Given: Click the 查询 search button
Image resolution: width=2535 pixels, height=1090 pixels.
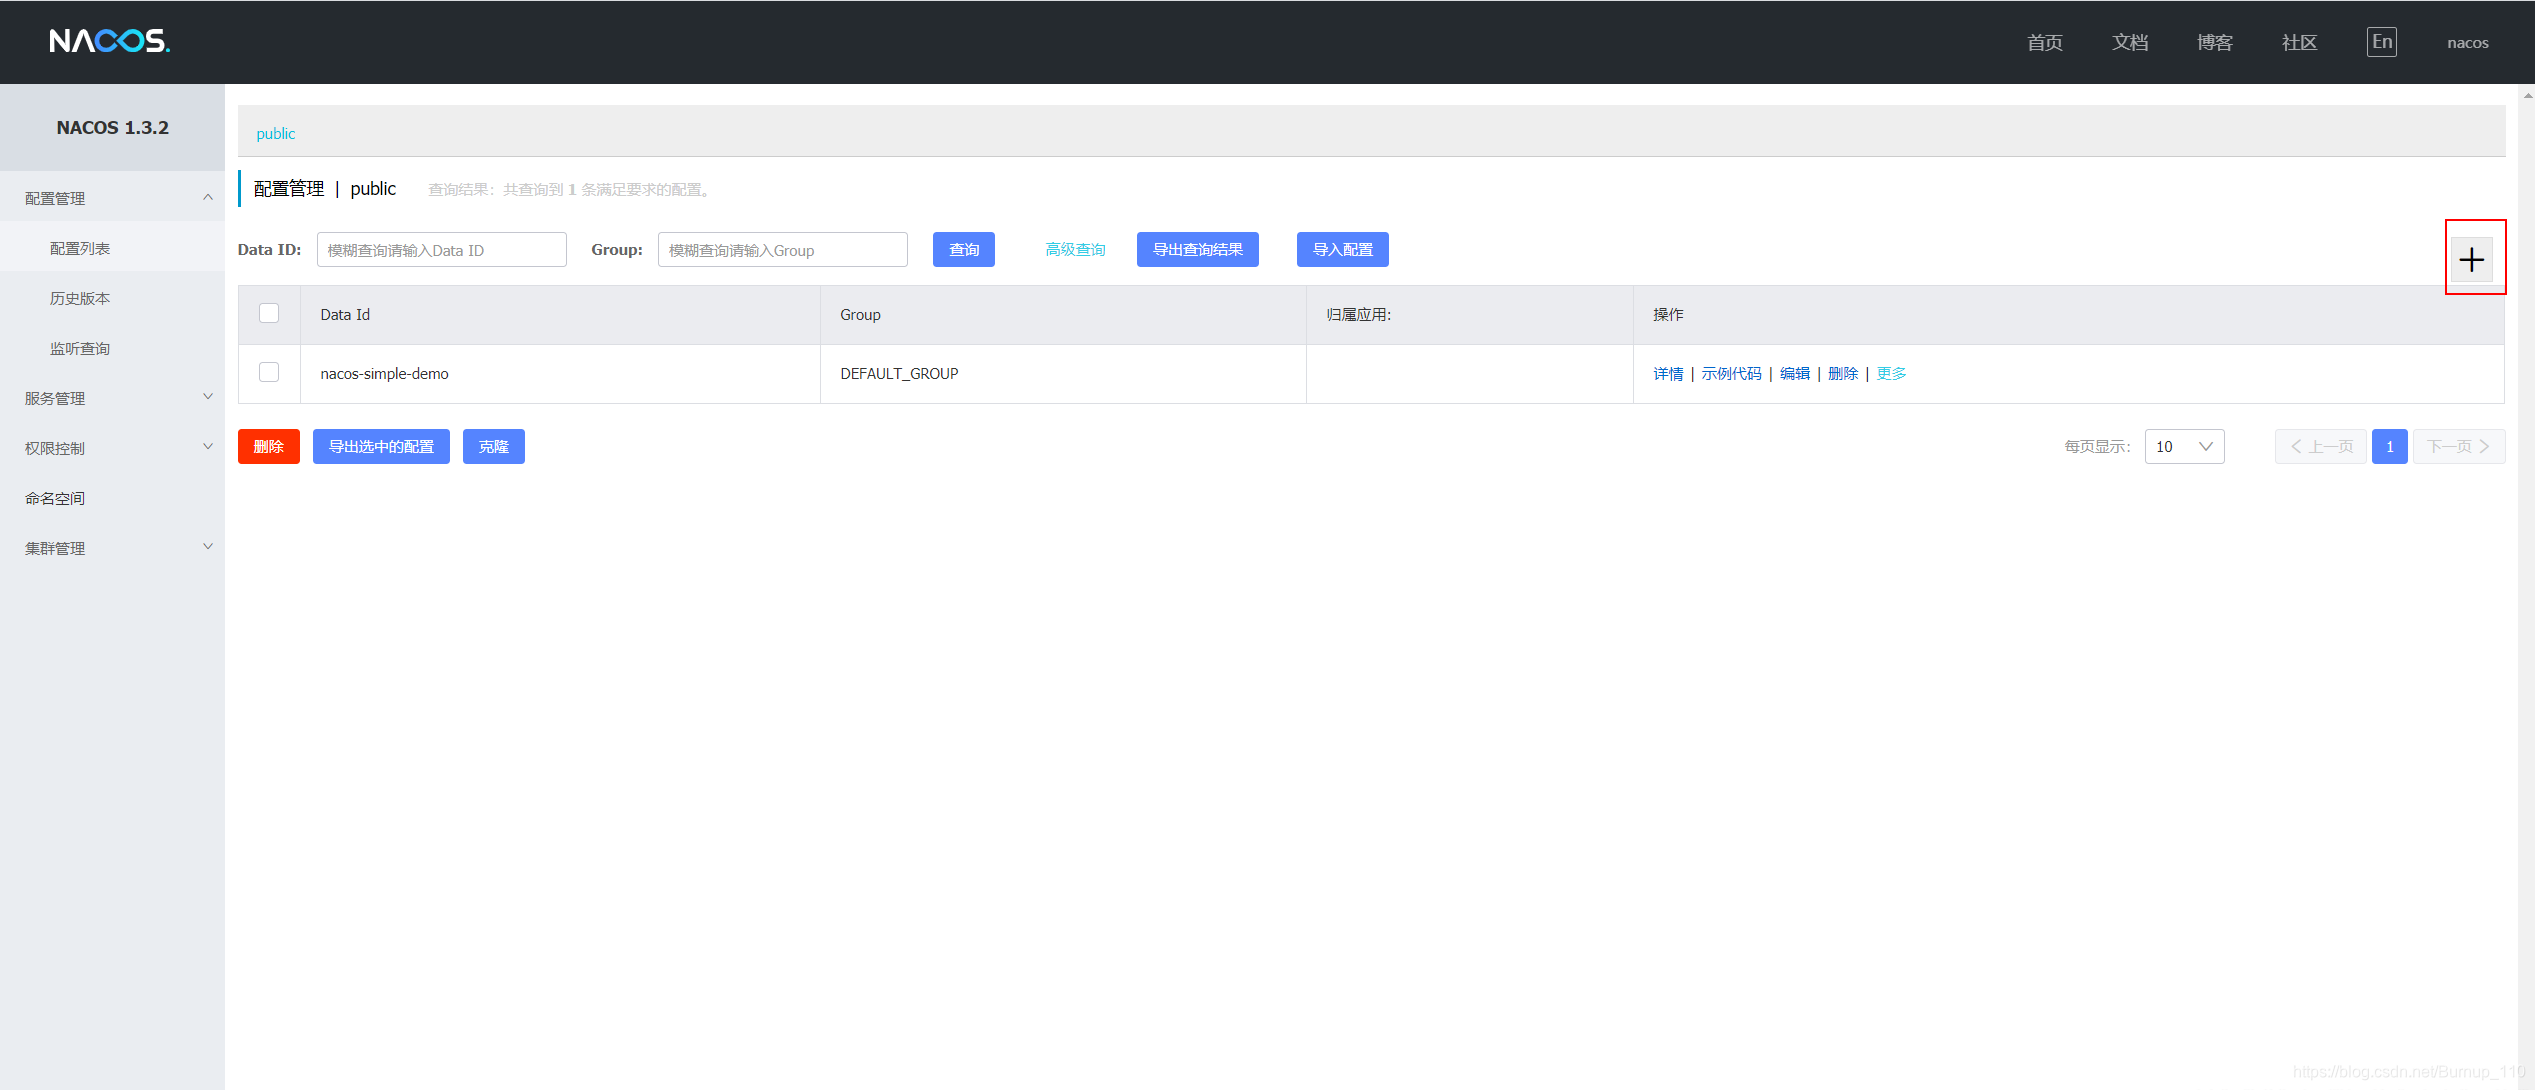Looking at the screenshot, I should click(964, 249).
